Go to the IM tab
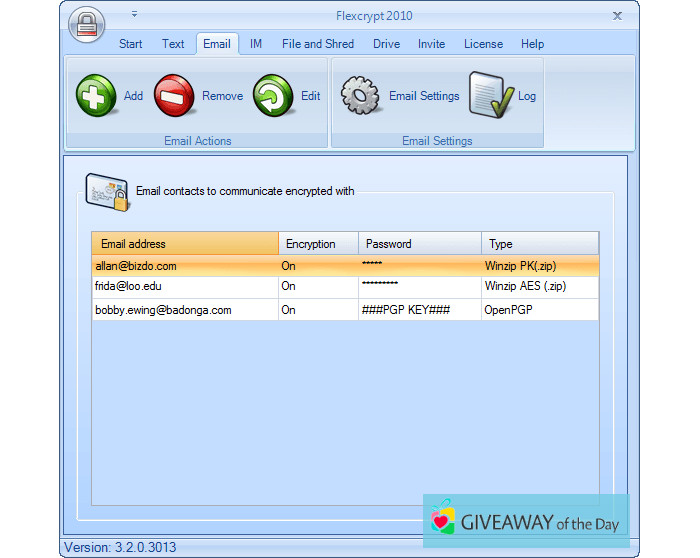The width and height of the screenshot is (700, 558). coord(256,44)
